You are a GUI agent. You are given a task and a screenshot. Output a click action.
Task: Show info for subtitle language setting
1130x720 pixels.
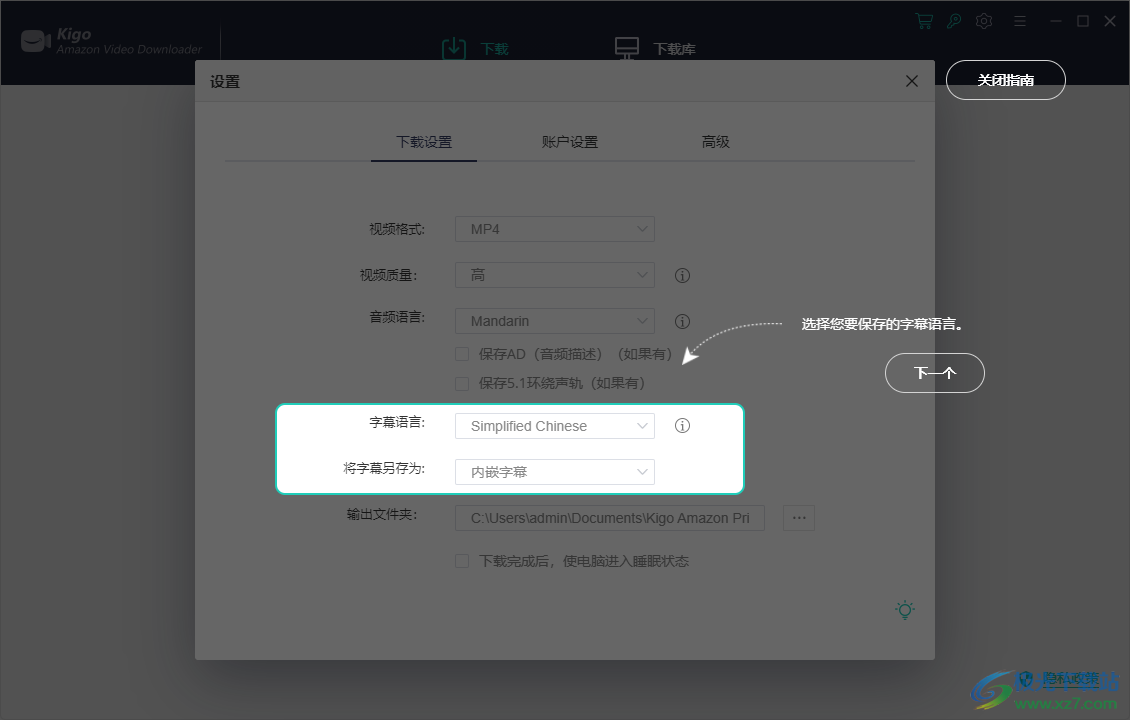pyautogui.click(x=682, y=426)
